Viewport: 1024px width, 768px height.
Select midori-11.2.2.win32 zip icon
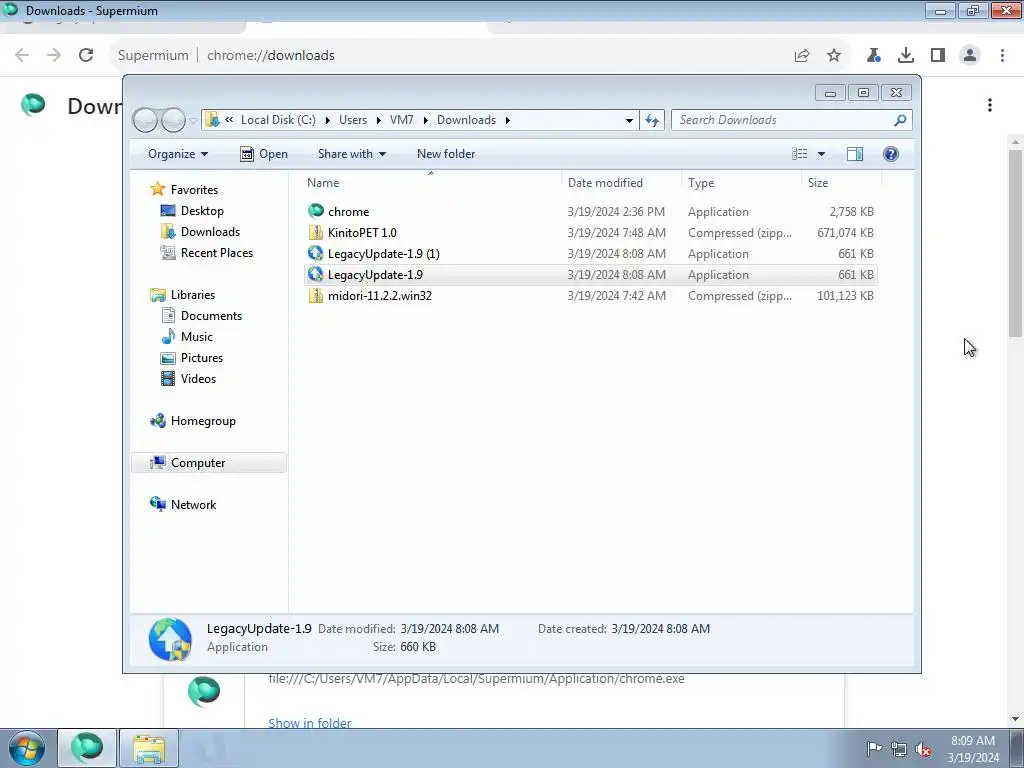pos(316,295)
